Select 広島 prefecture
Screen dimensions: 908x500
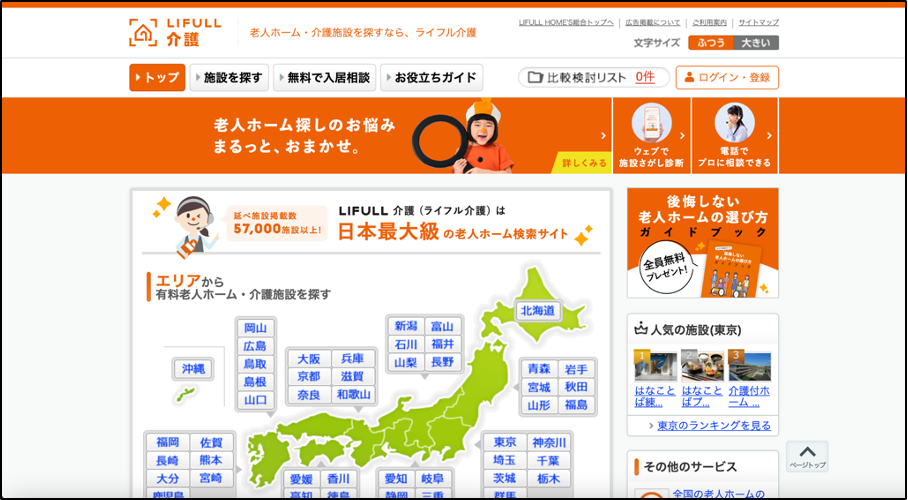255,346
